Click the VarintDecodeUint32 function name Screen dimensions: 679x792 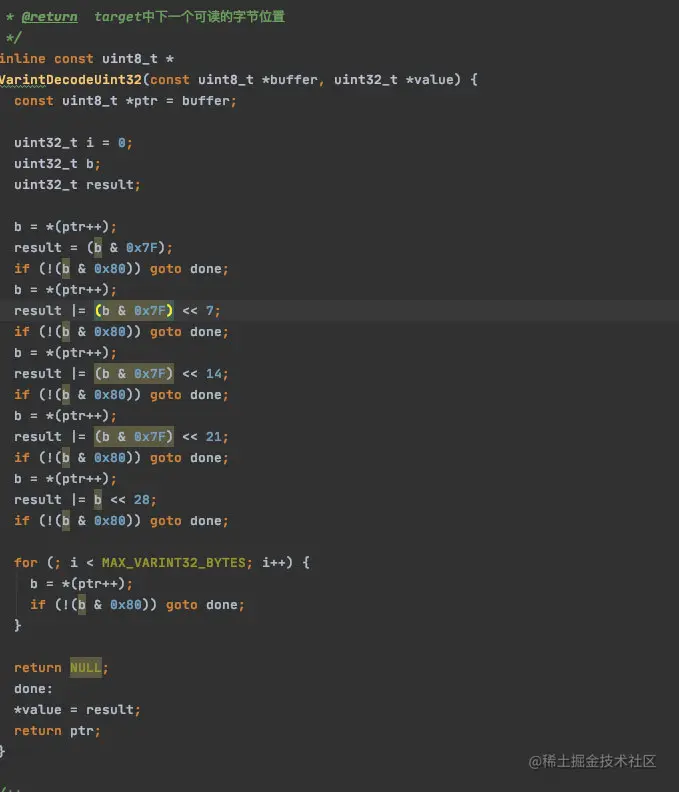click(71, 80)
